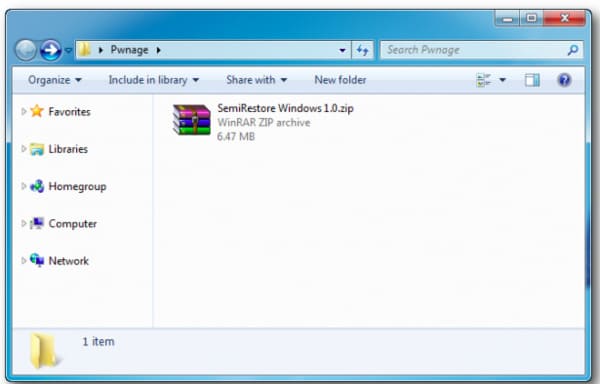The height and width of the screenshot is (384, 600).
Task: Click the Network globe icon
Action: (37, 260)
